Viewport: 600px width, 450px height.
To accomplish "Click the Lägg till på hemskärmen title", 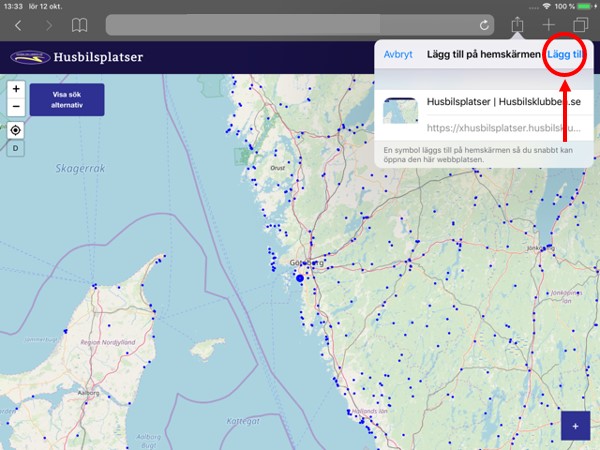I will coord(484,54).
